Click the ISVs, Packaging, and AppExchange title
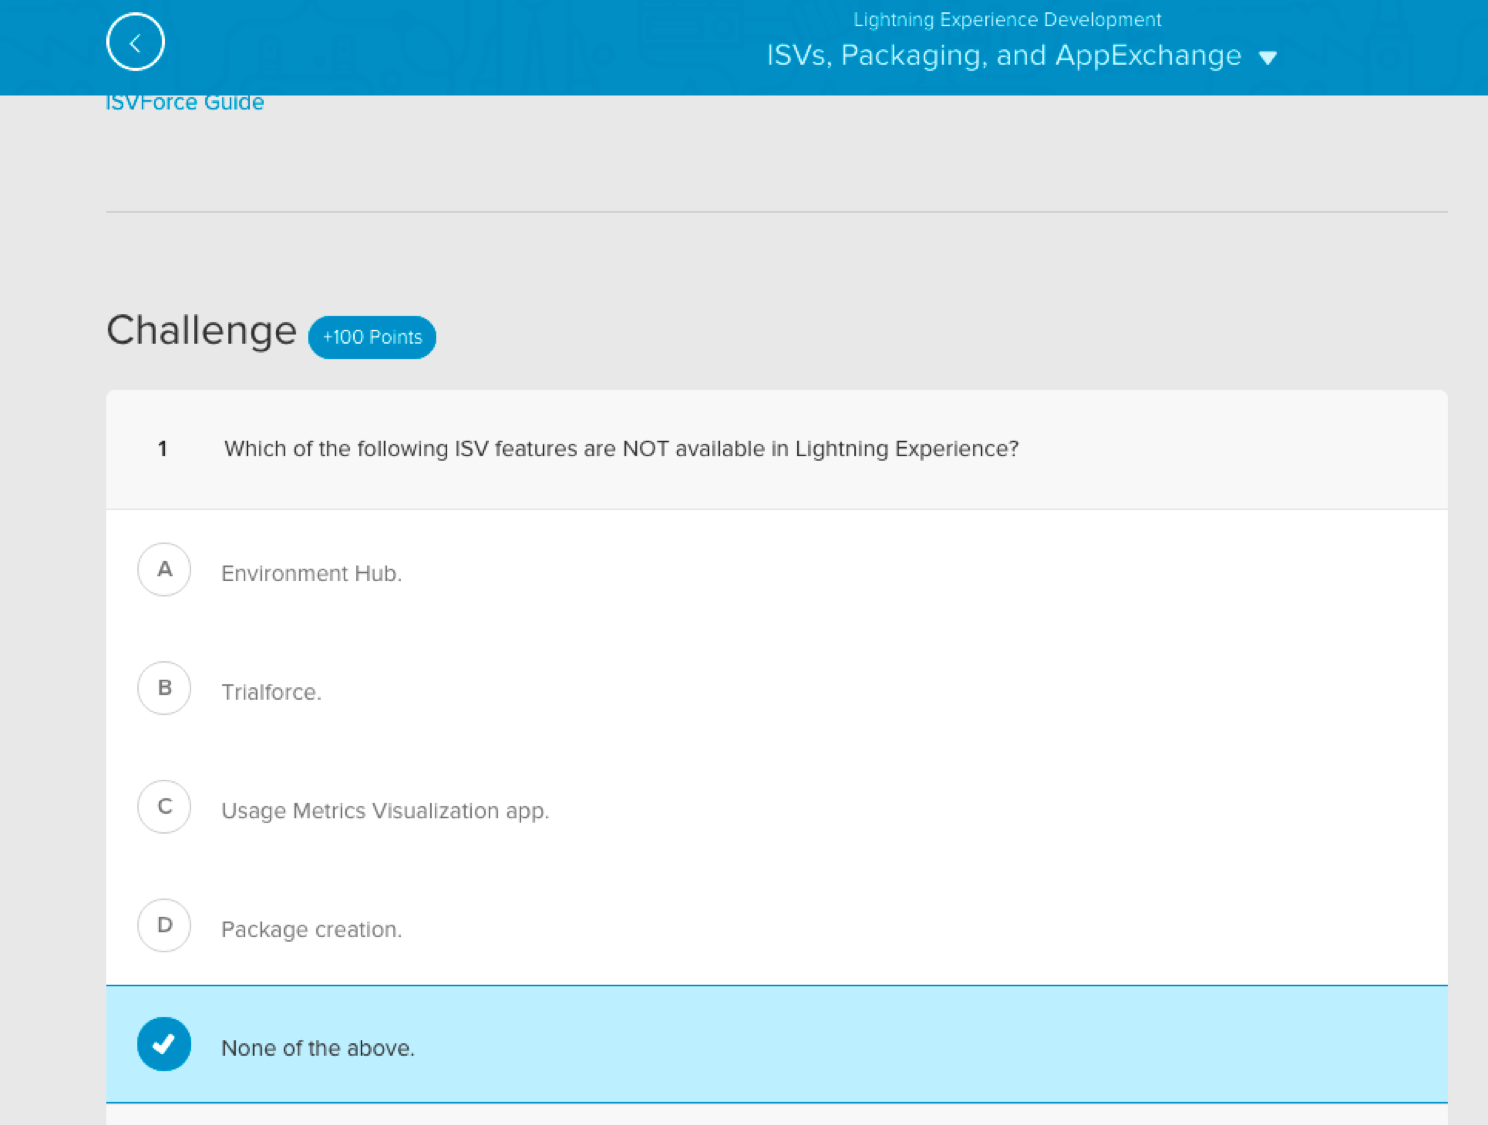 (1003, 56)
